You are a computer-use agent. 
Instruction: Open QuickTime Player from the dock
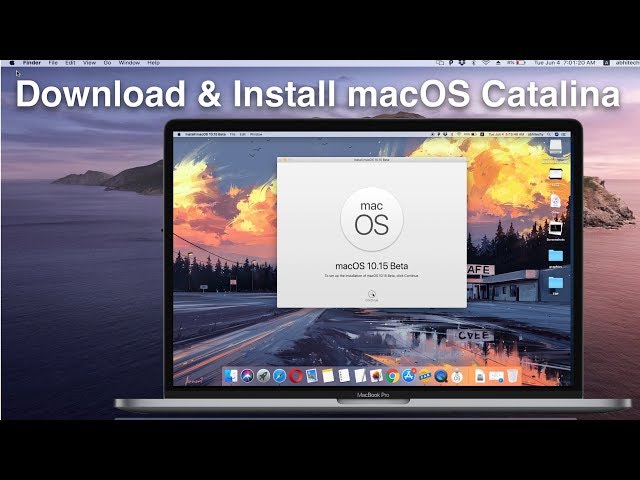click(x=441, y=376)
